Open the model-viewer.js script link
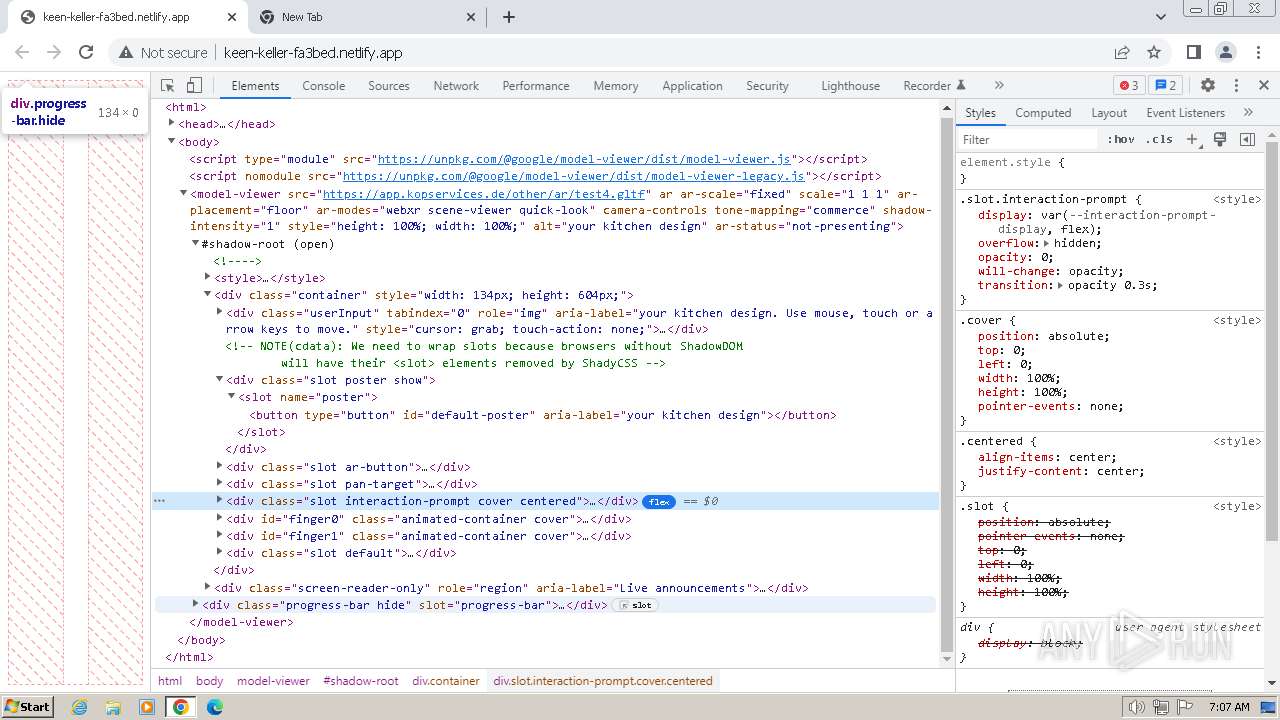 point(584,159)
